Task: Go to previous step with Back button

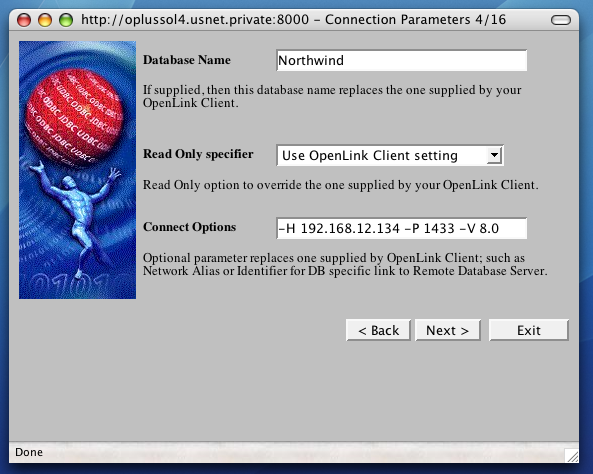Action: [378, 330]
